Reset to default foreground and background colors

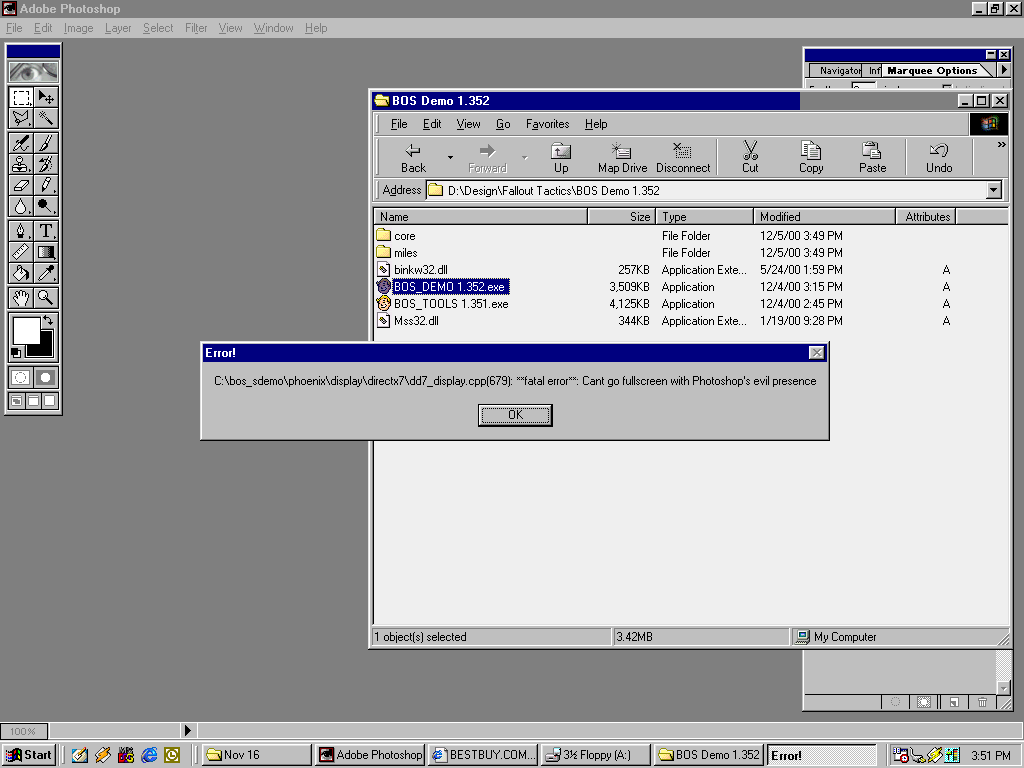16,353
